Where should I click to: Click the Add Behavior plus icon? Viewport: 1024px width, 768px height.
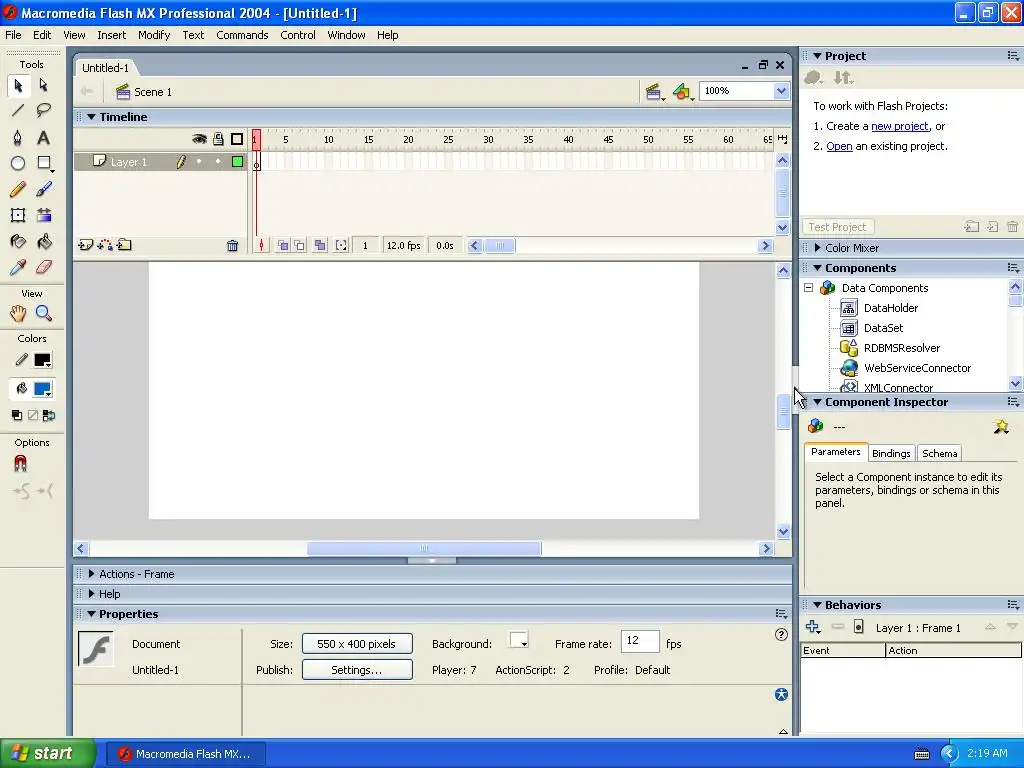[812, 627]
